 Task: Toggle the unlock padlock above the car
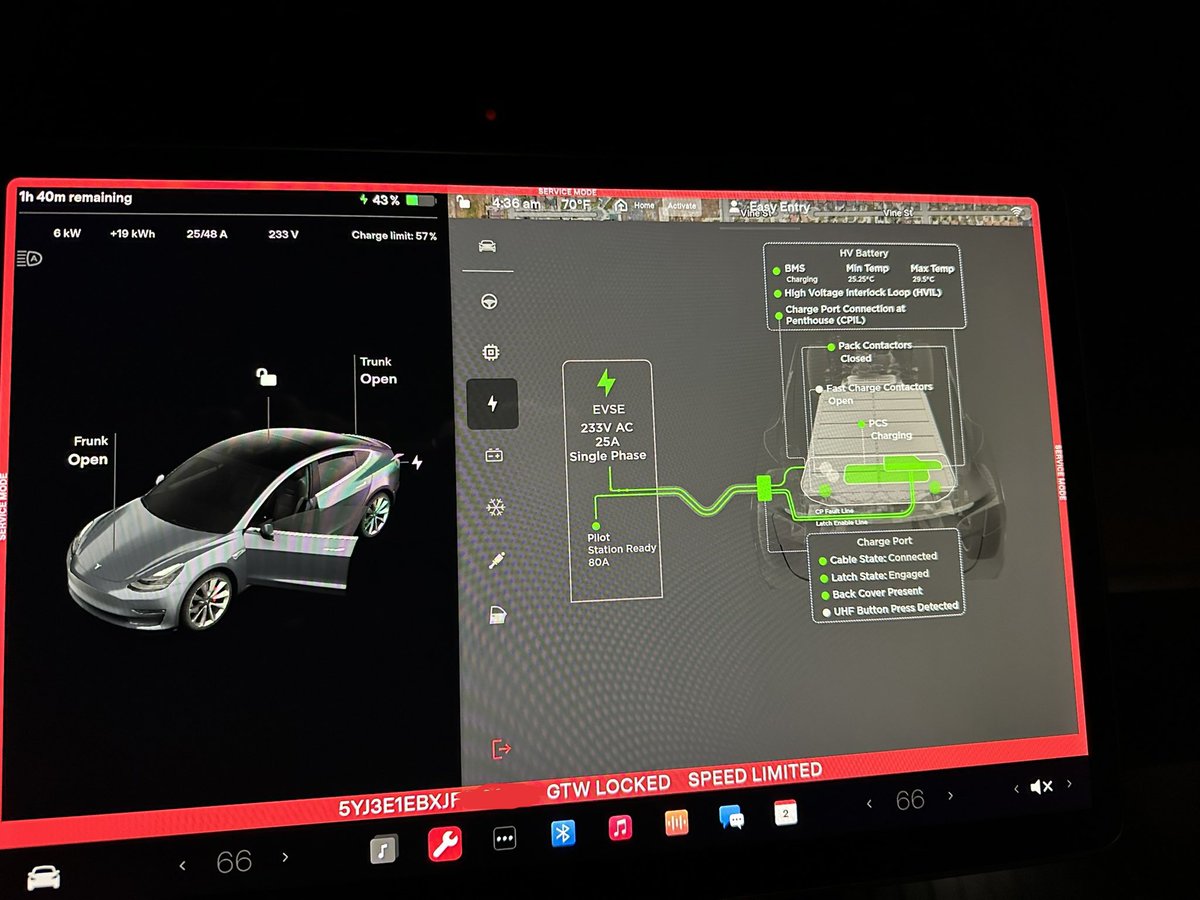click(x=266, y=376)
